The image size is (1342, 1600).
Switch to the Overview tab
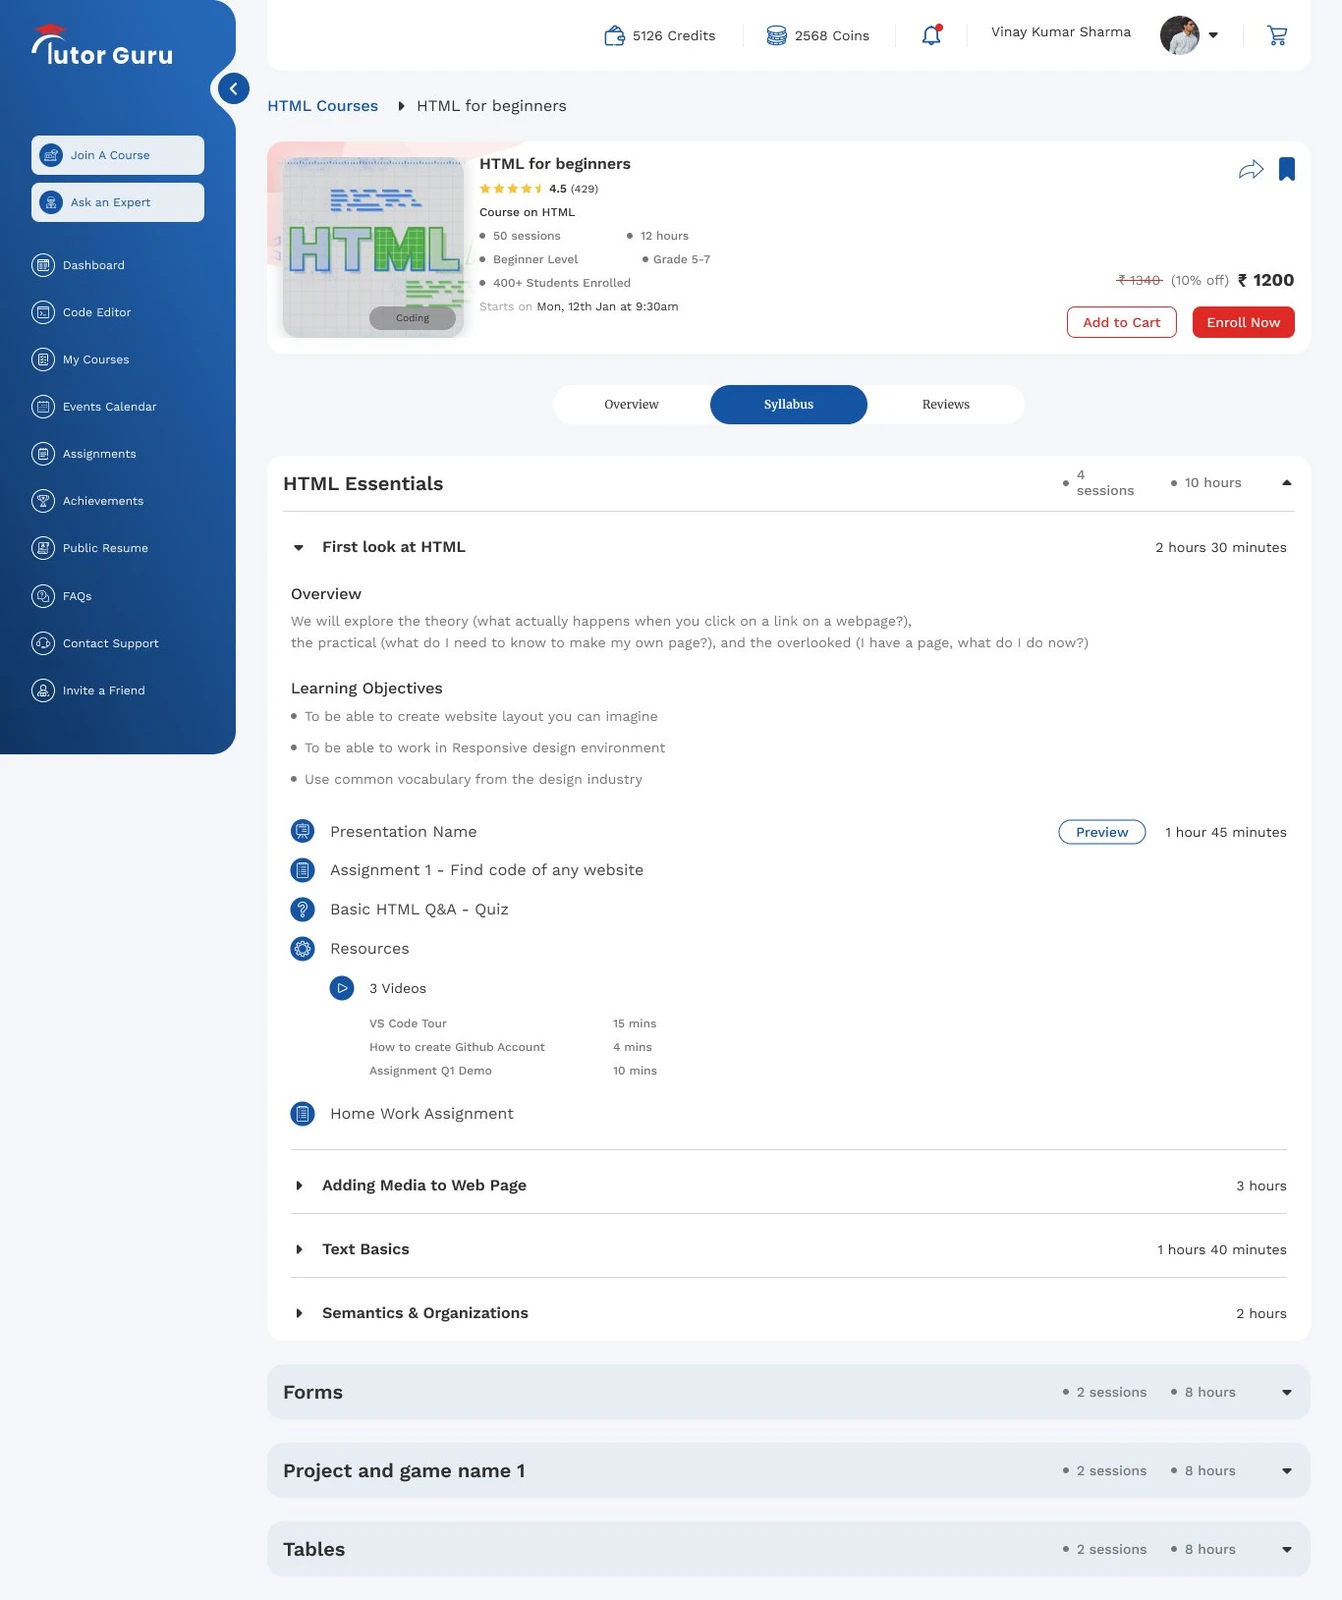(x=631, y=405)
